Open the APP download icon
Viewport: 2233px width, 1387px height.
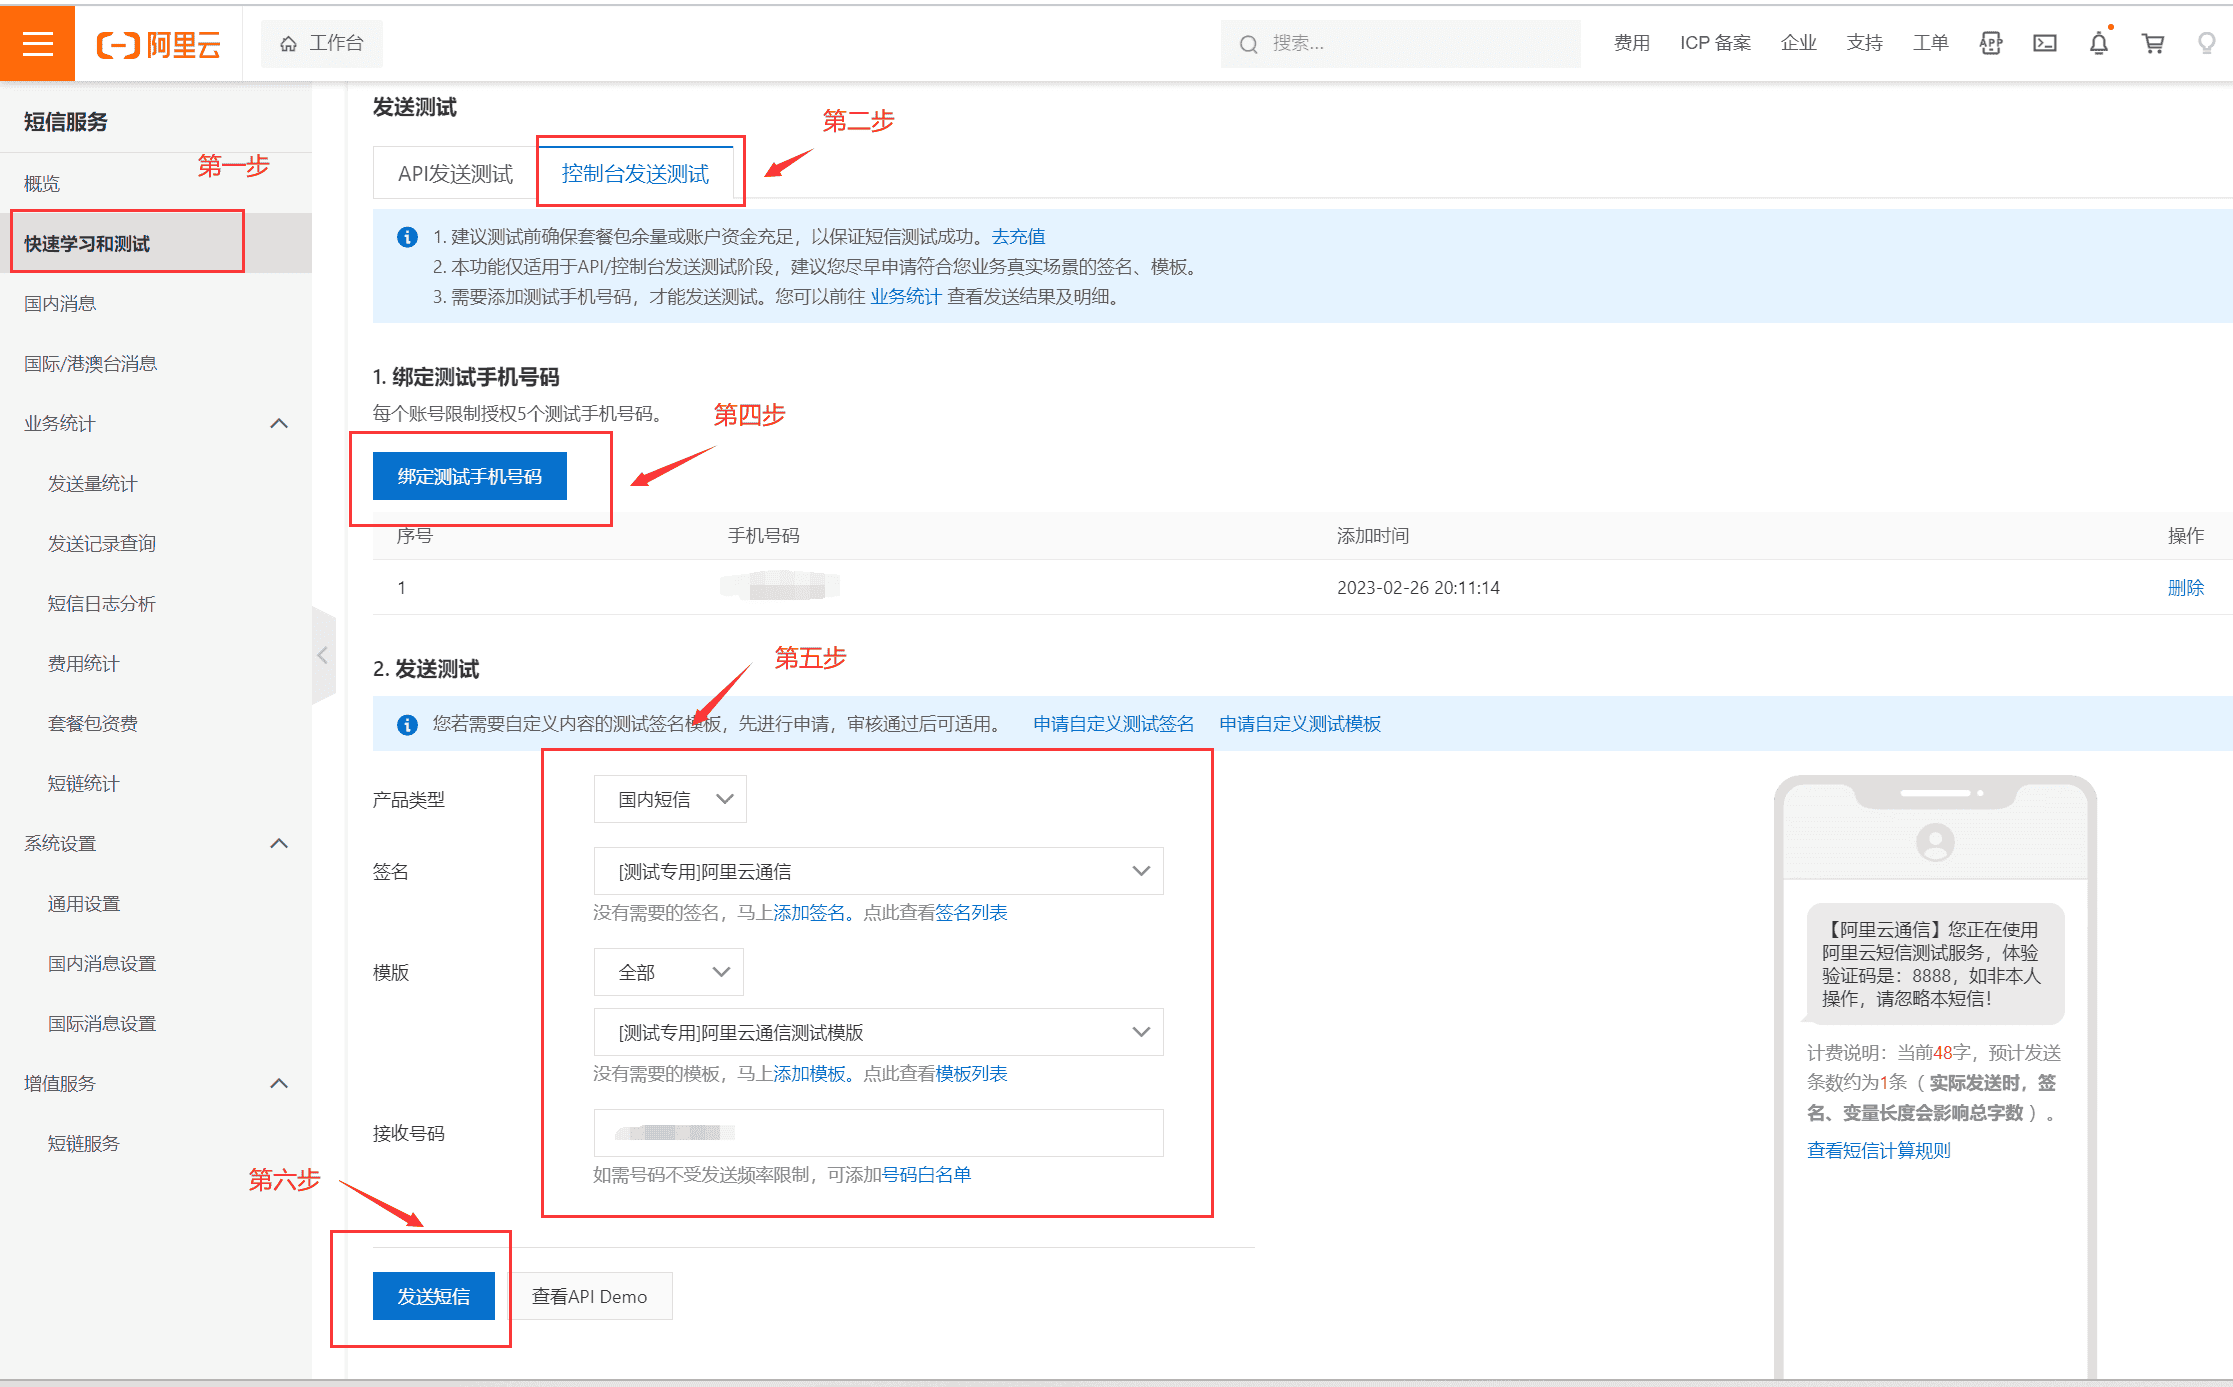click(1991, 43)
